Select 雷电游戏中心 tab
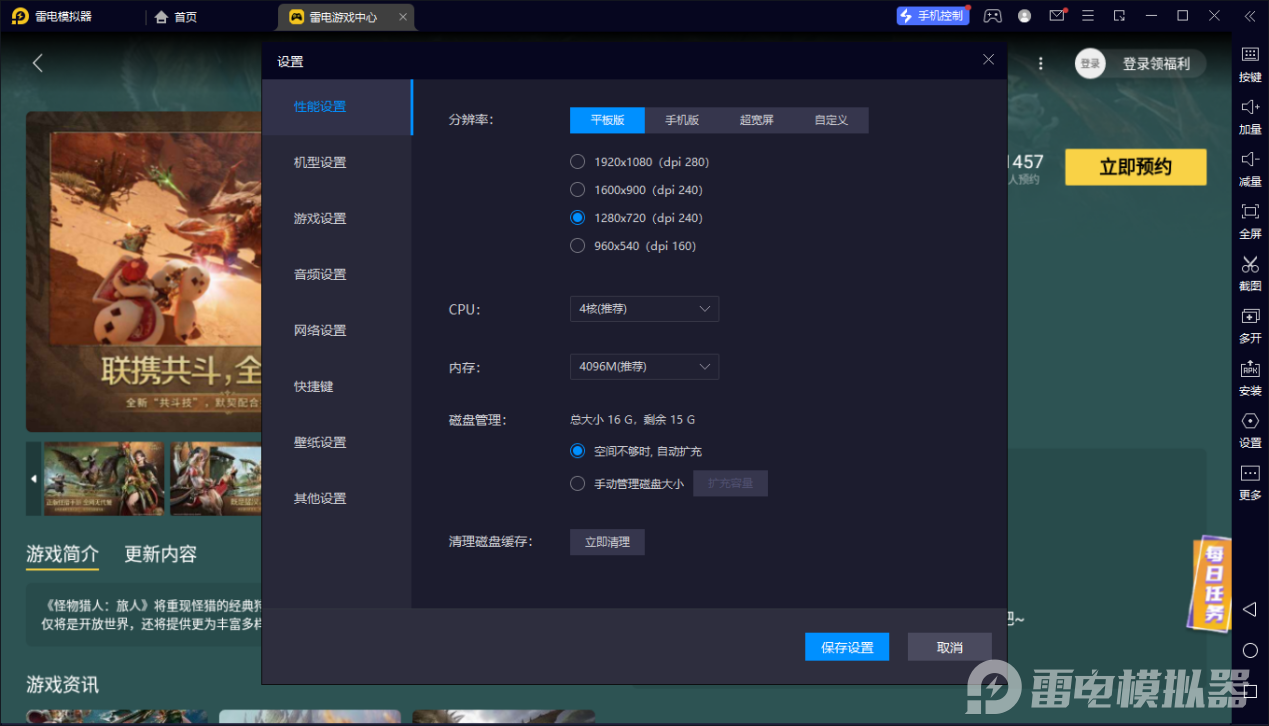 coord(346,17)
